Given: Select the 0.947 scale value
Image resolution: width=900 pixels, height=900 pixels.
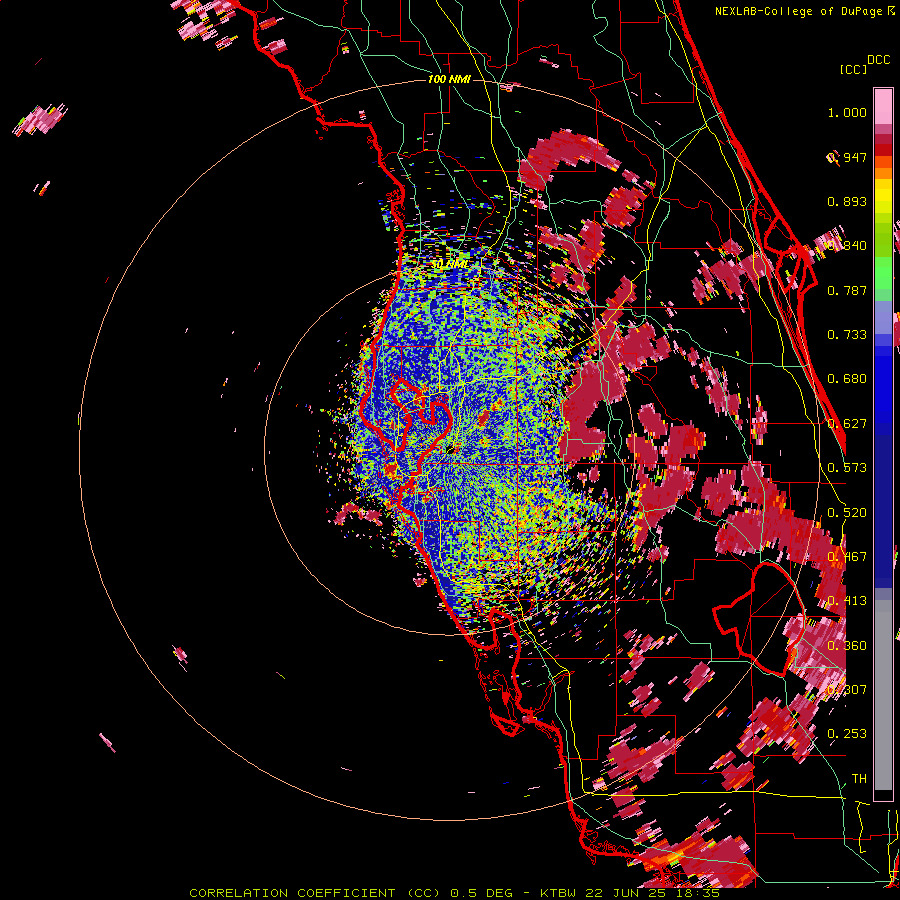Looking at the screenshot, I should click(x=847, y=157).
